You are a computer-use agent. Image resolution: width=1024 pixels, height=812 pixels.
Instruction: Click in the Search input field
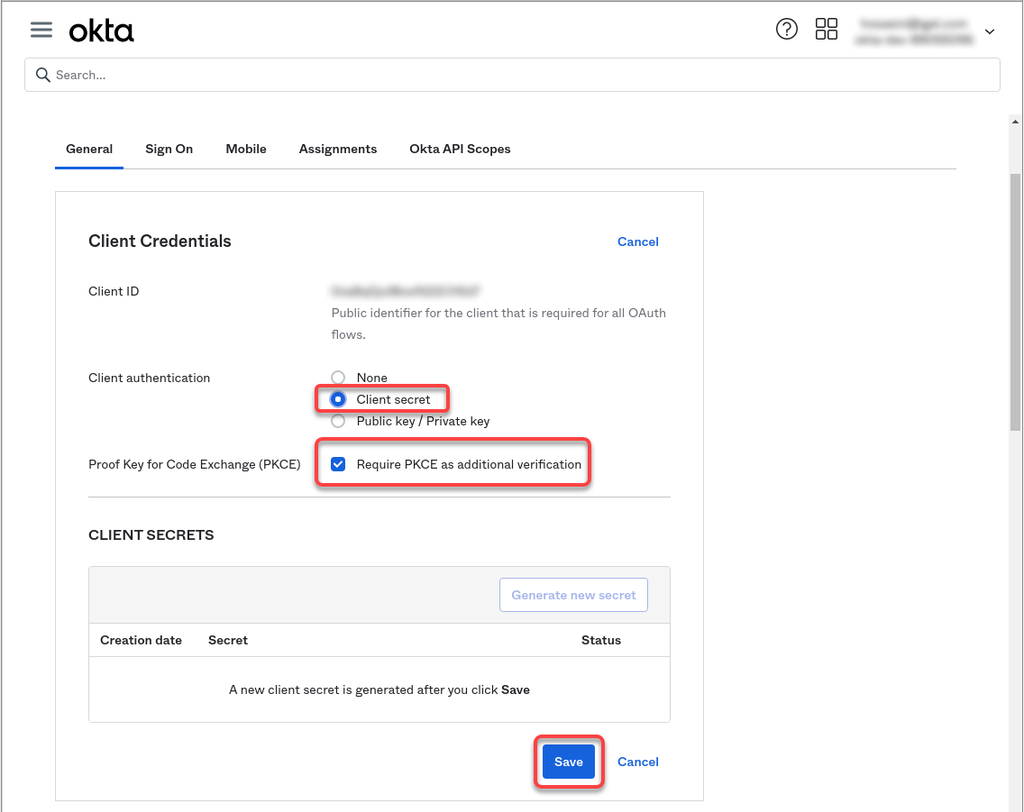point(520,75)
